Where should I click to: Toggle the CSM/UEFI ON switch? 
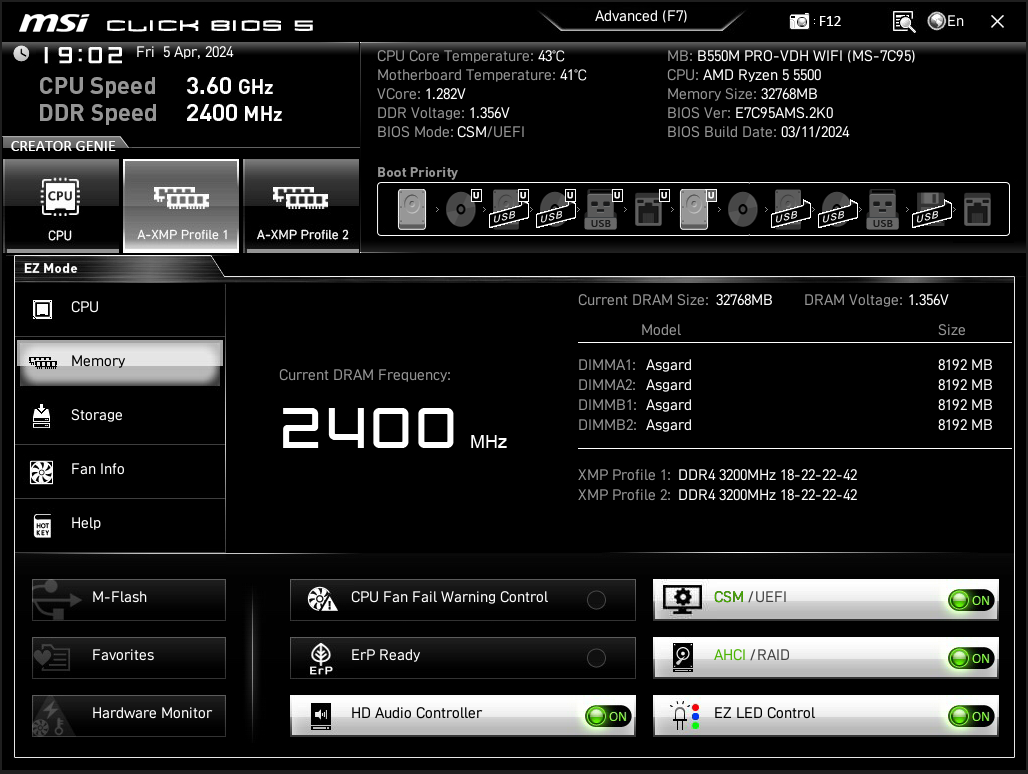click(971, 600)
